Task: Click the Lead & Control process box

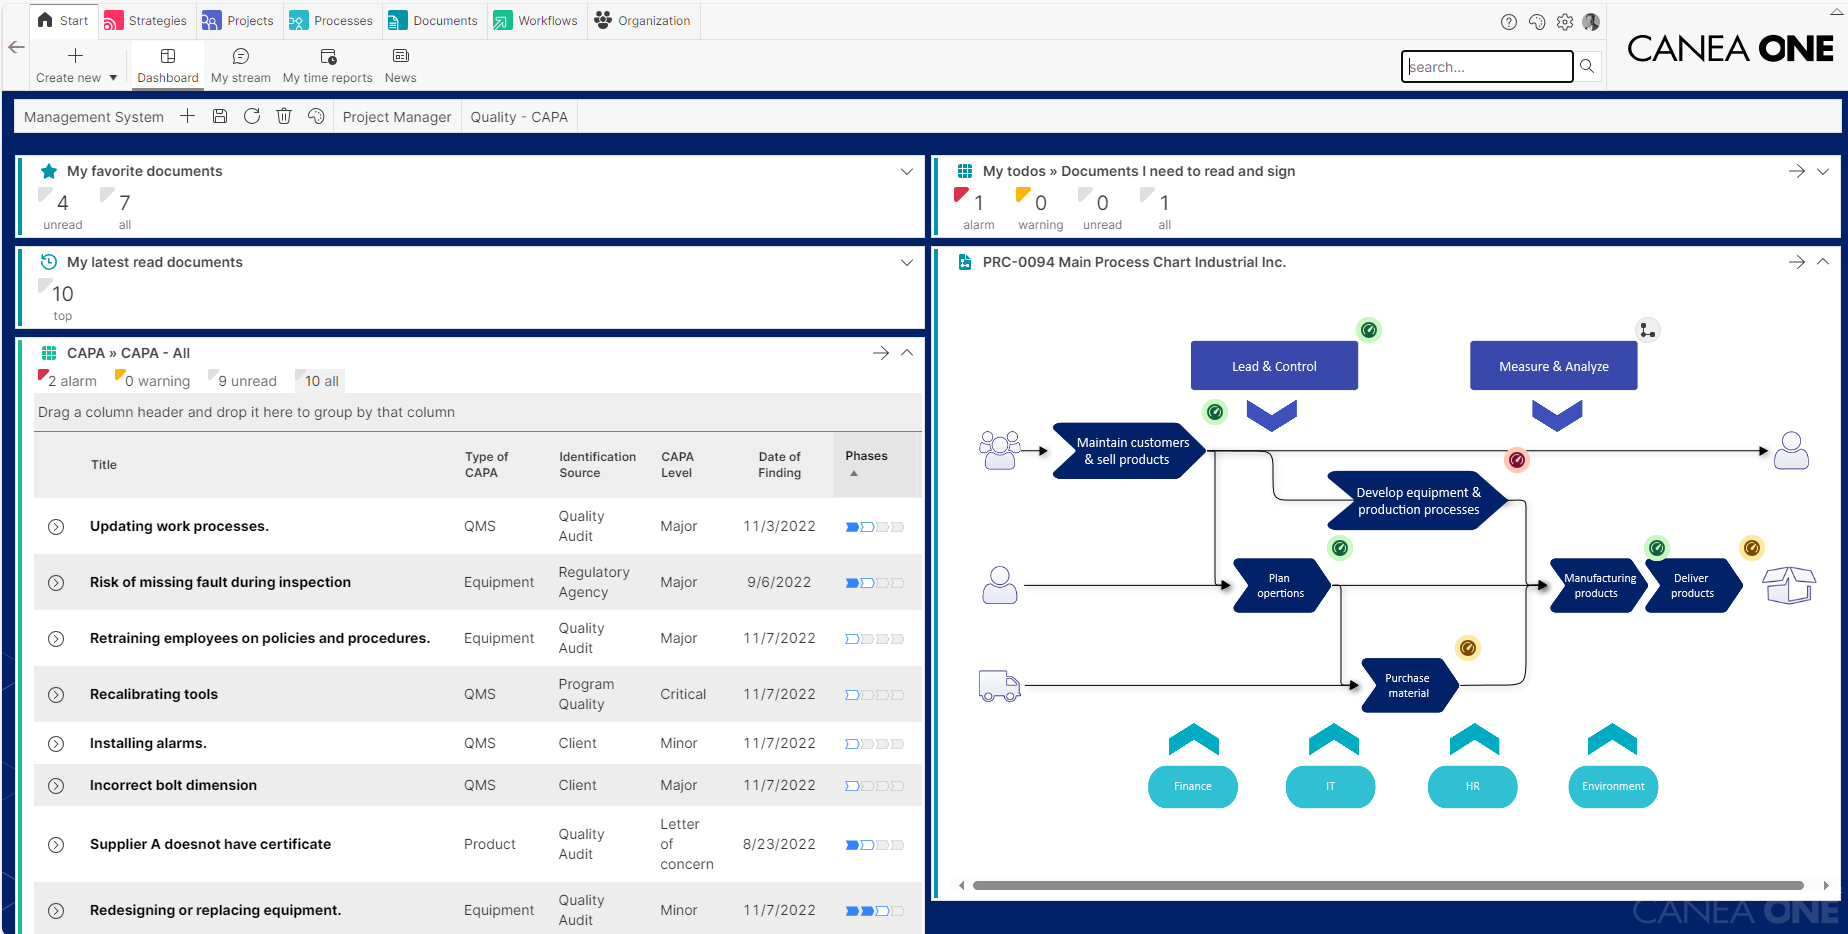Action: [1274, 366]
